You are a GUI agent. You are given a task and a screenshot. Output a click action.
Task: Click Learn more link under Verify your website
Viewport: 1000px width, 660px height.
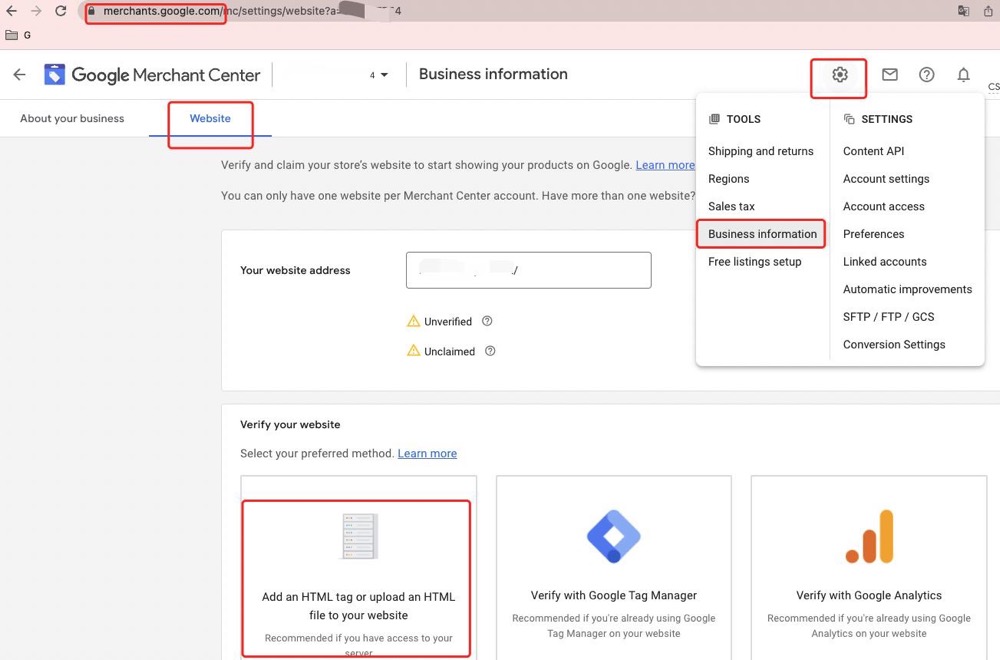point(427,453)
